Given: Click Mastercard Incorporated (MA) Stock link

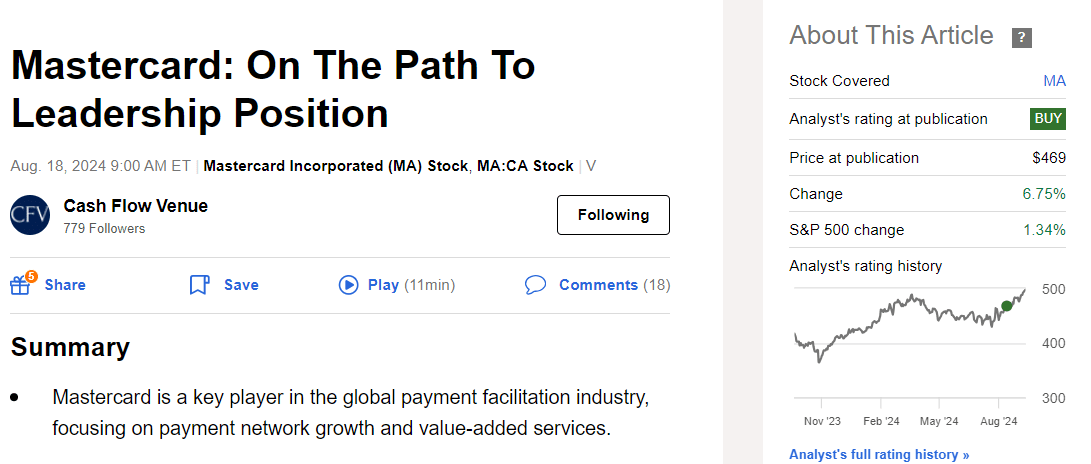Looking at the screenshot, I should click(x=335, y=166).
